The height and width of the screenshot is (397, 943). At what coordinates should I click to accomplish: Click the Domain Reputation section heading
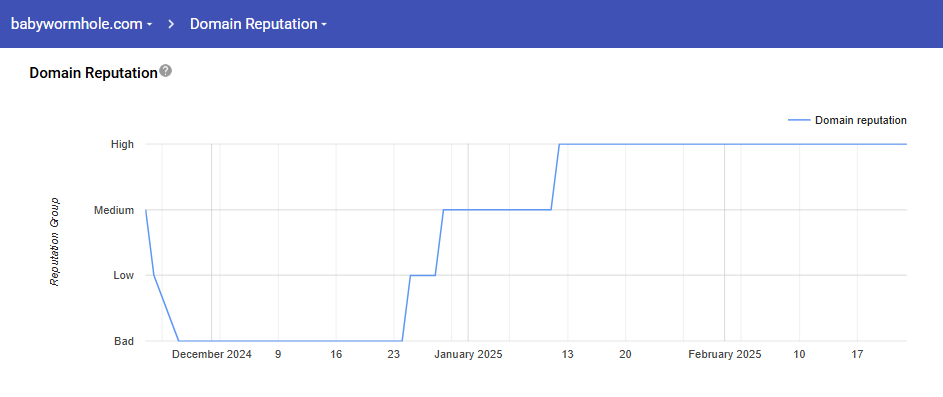93,73
